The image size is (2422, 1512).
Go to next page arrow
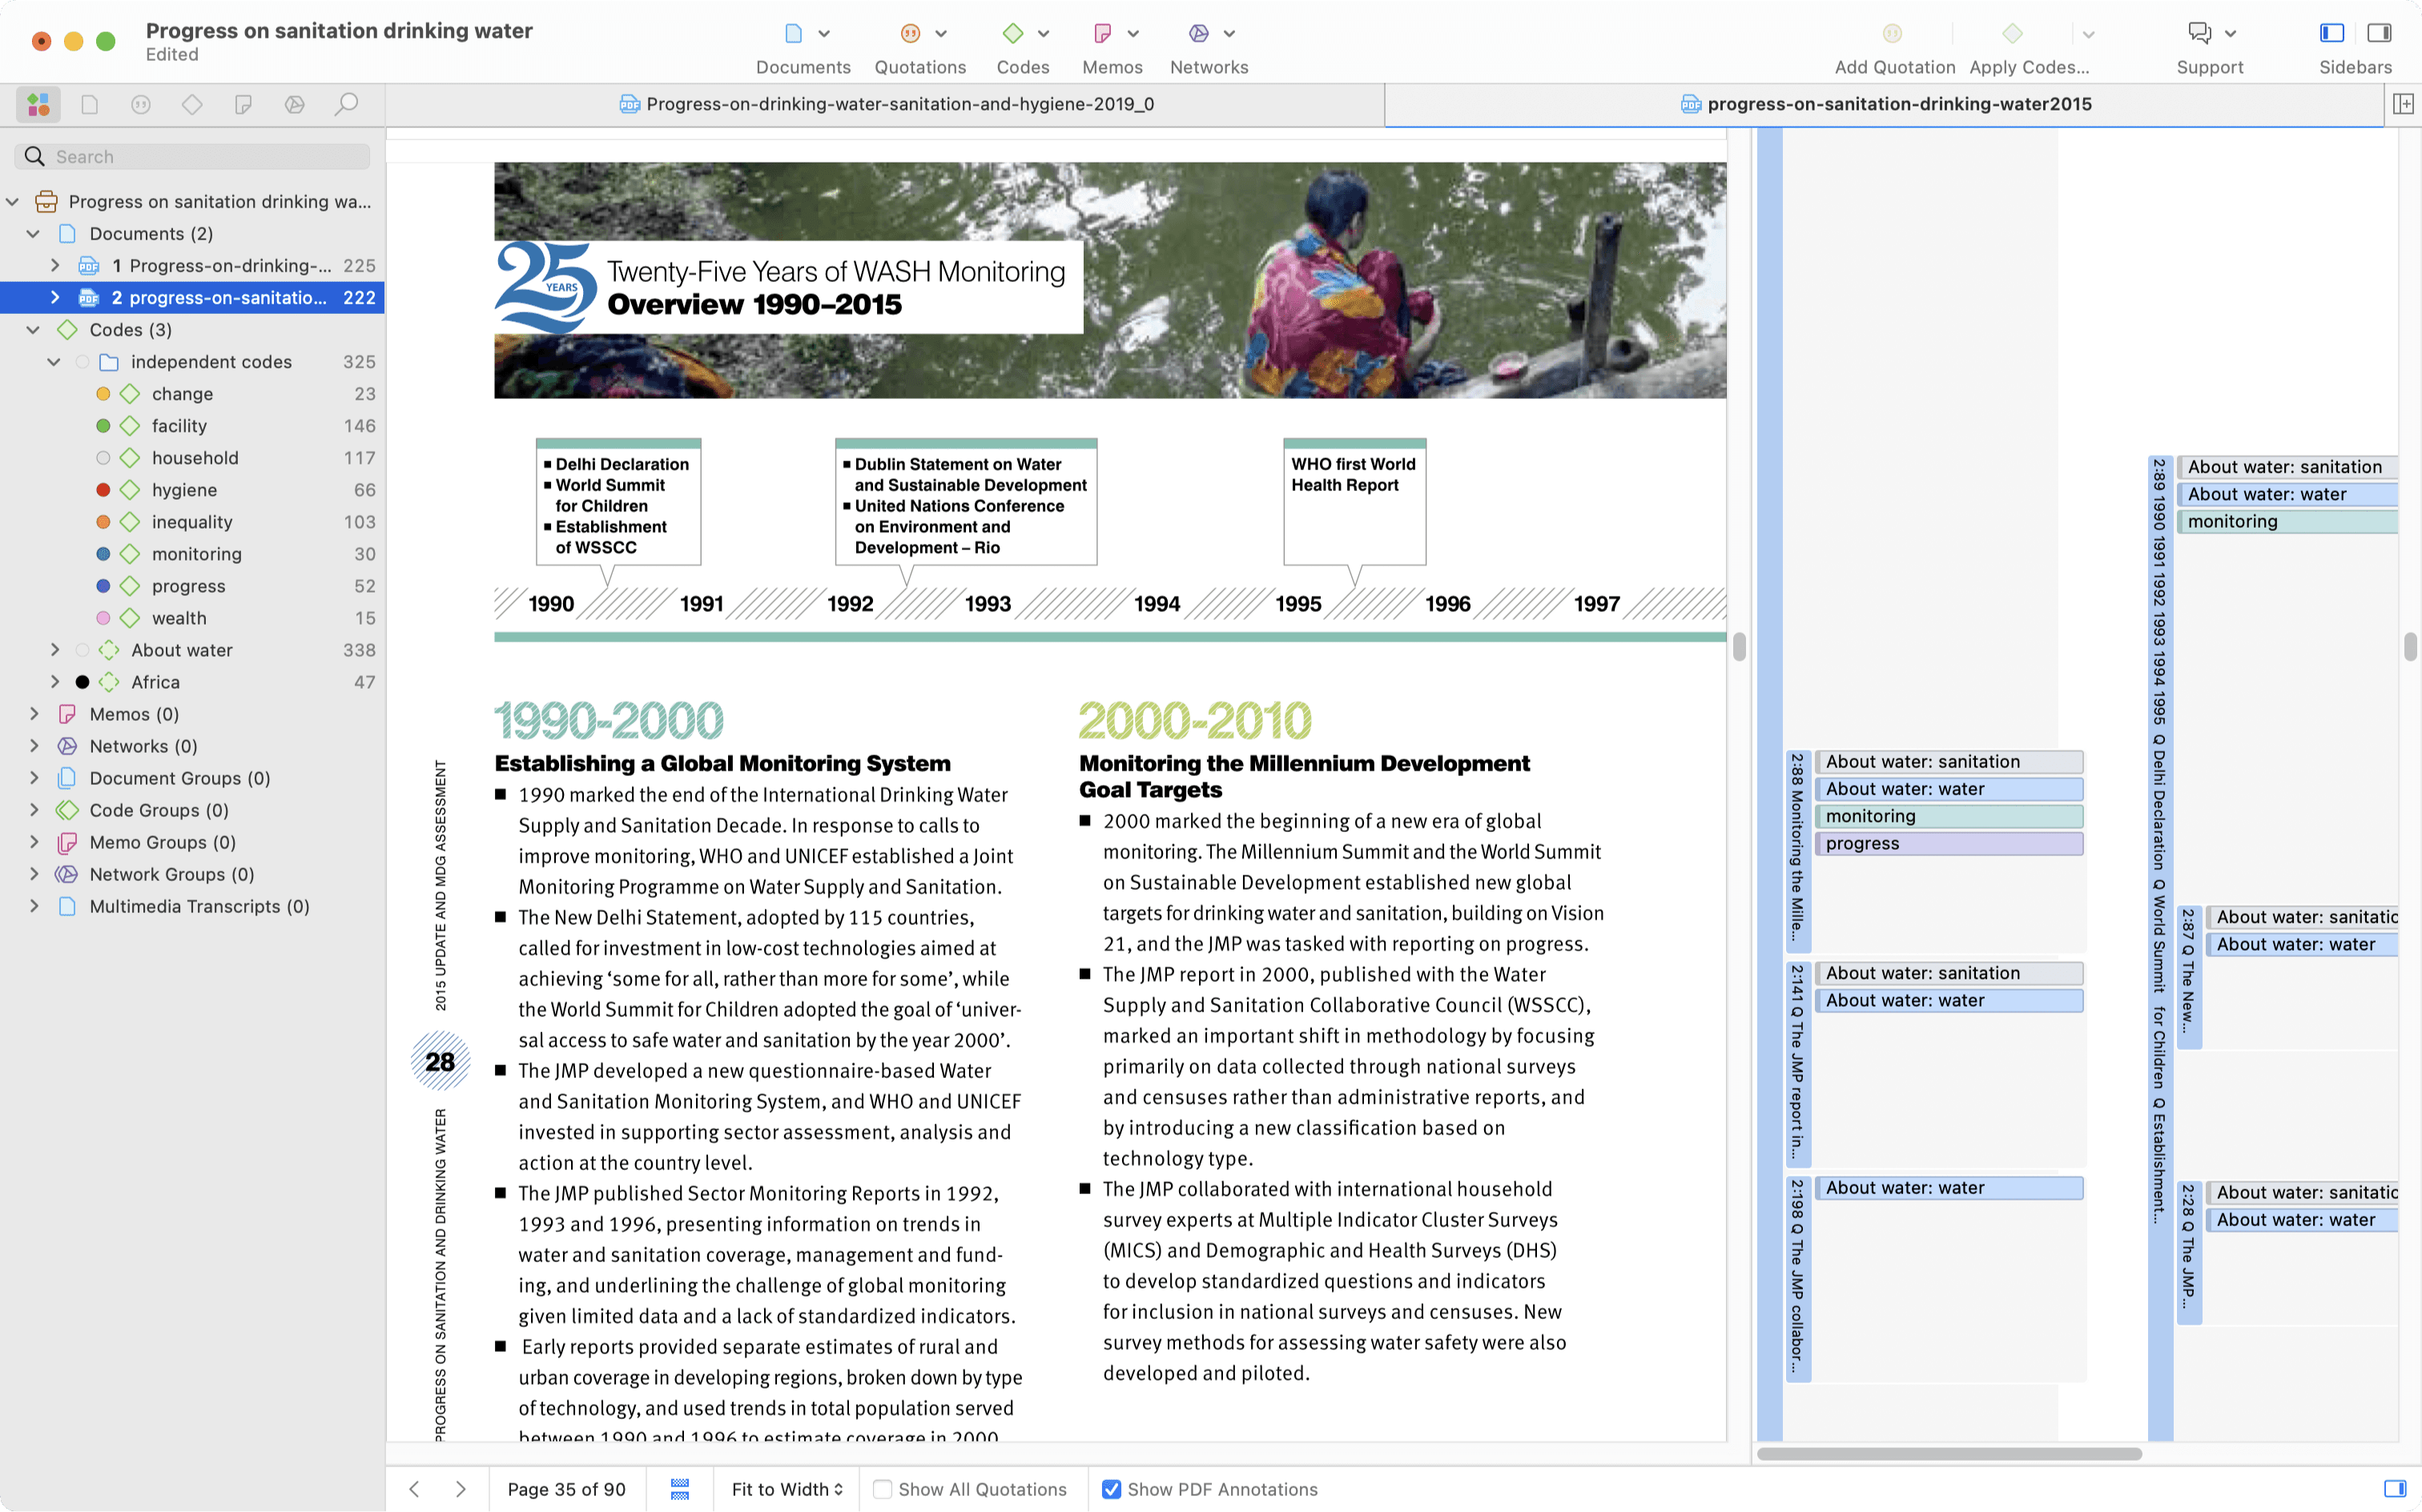point(460,1489)
